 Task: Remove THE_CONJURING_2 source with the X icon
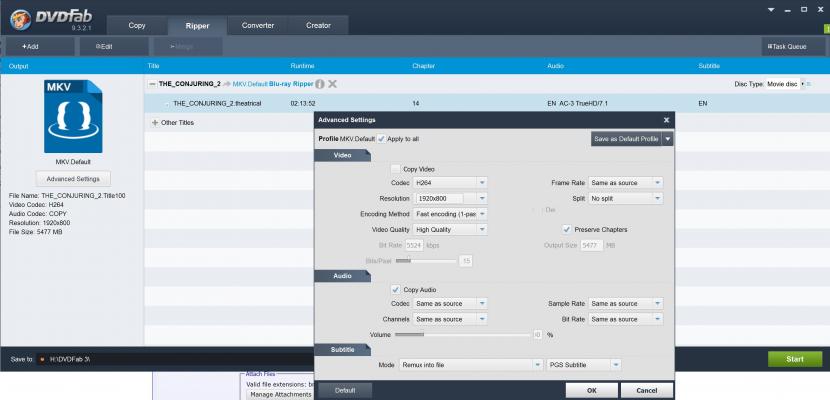click(332, 84)
